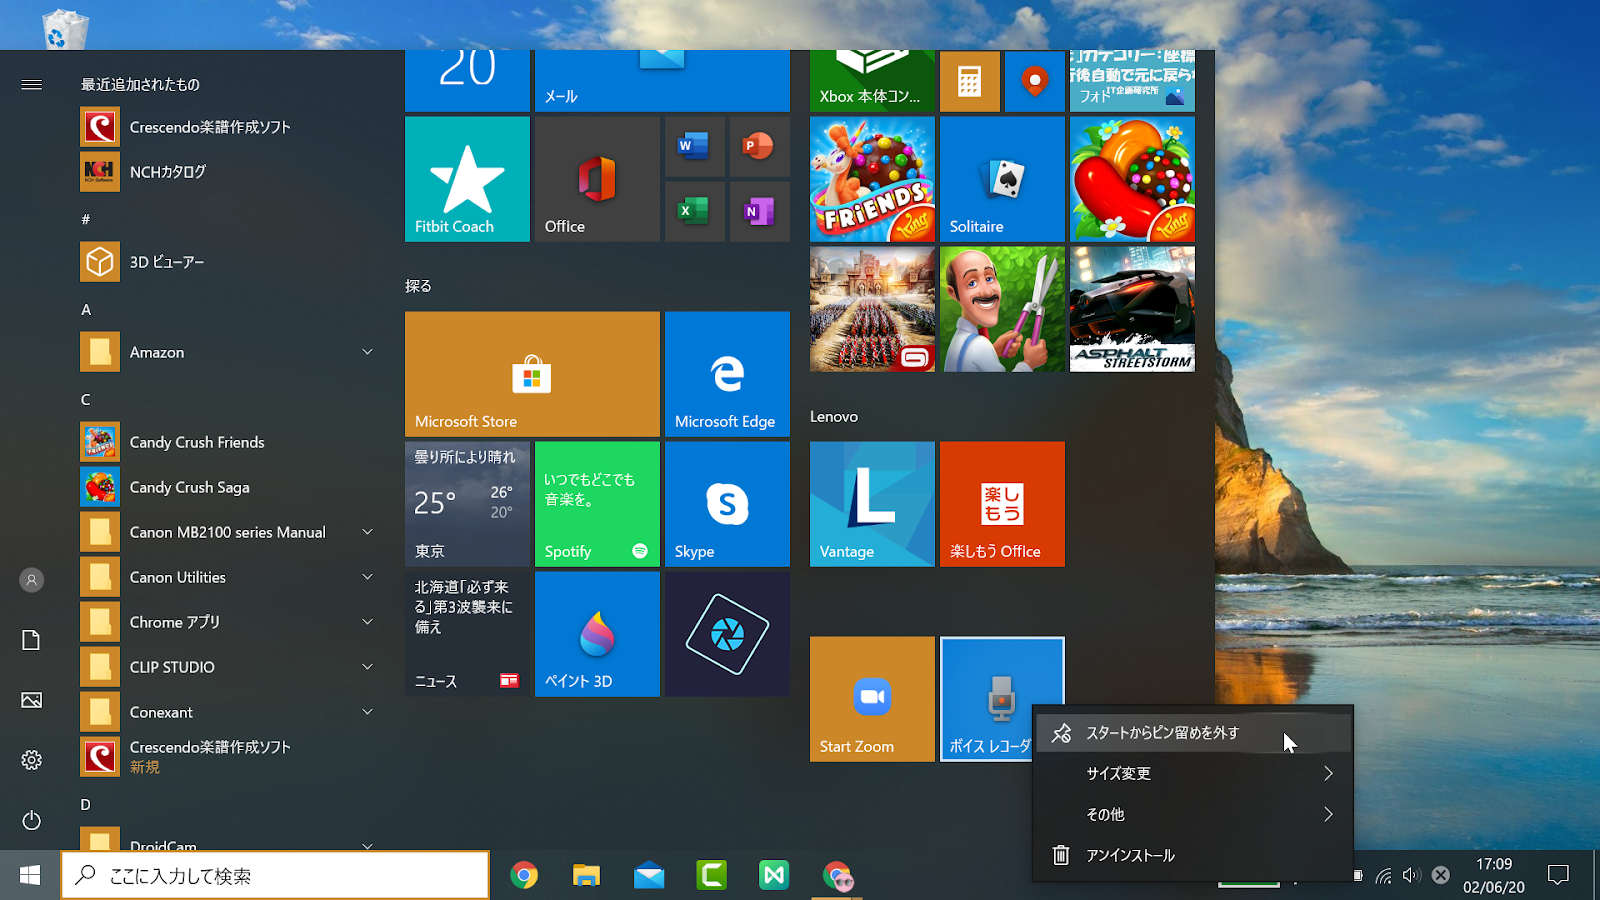Open the Spotify tile

[x=597, y=504]
